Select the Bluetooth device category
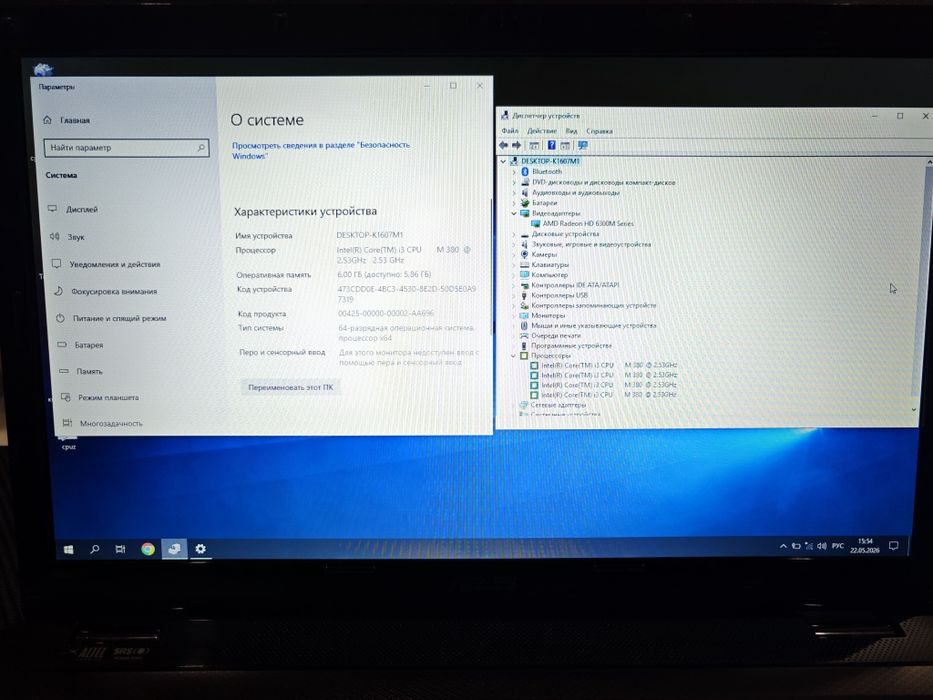This screenshot has height=700, width=933. coord(547,171)
